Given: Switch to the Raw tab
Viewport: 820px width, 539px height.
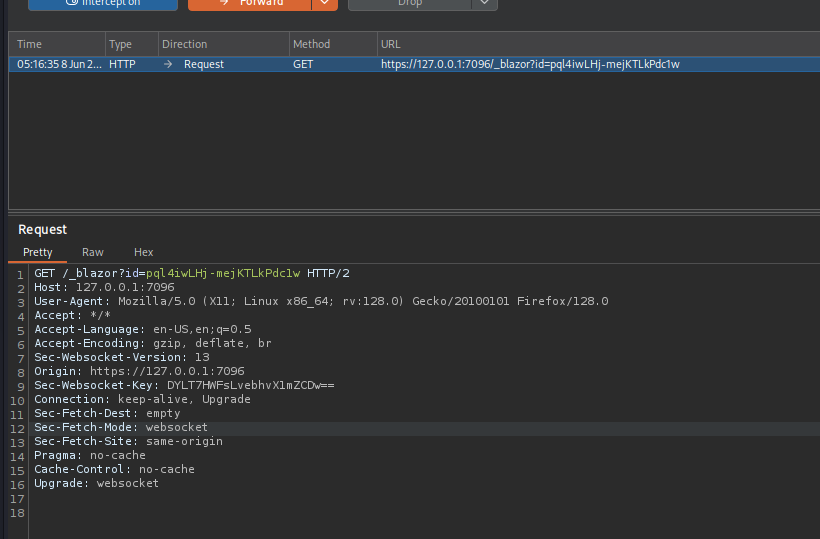Looking at the screenshot, I should click(x=93, y=253).
